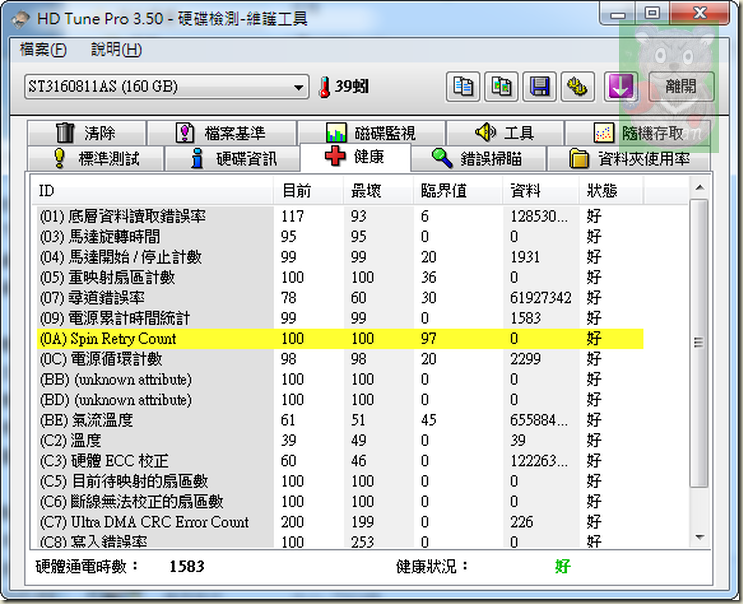Click the scrollbar up arrow

tap(699, 188)
